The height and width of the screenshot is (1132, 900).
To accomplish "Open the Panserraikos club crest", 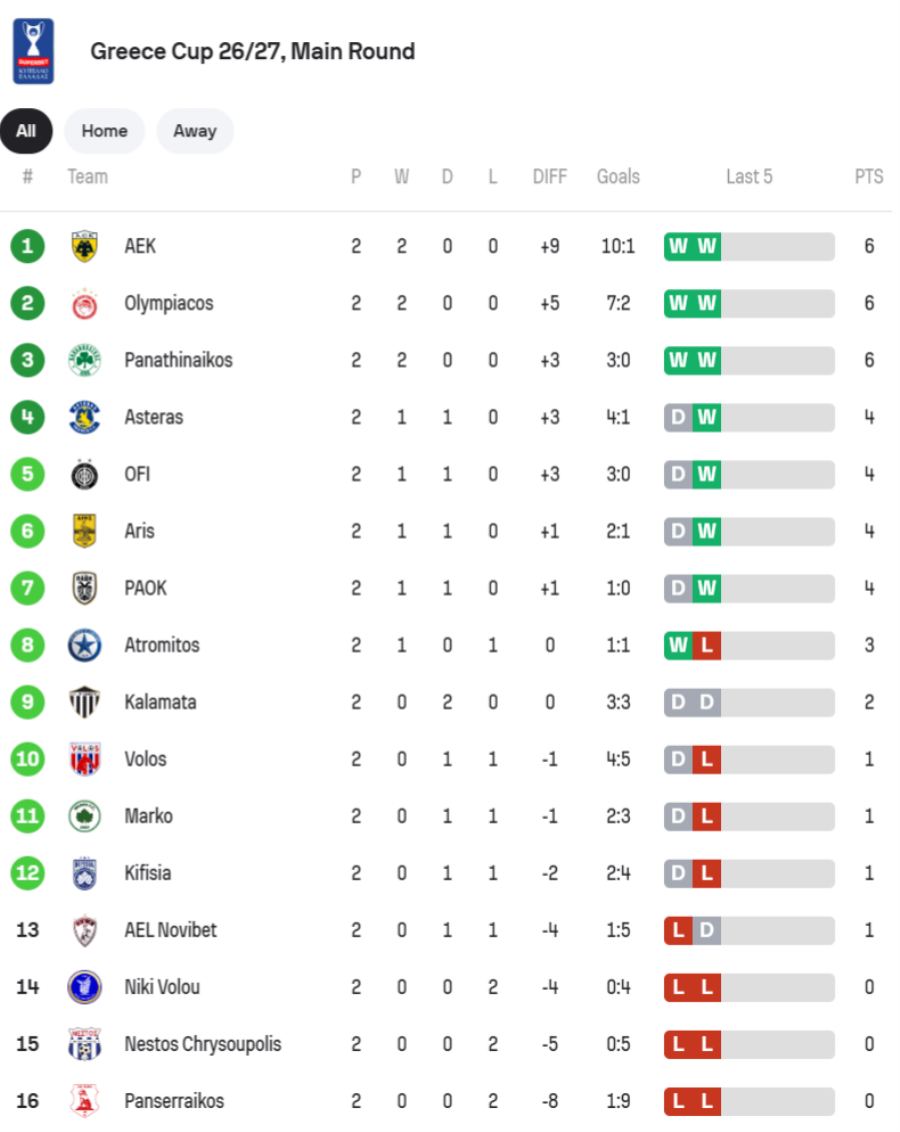I will pos(84,1100).
